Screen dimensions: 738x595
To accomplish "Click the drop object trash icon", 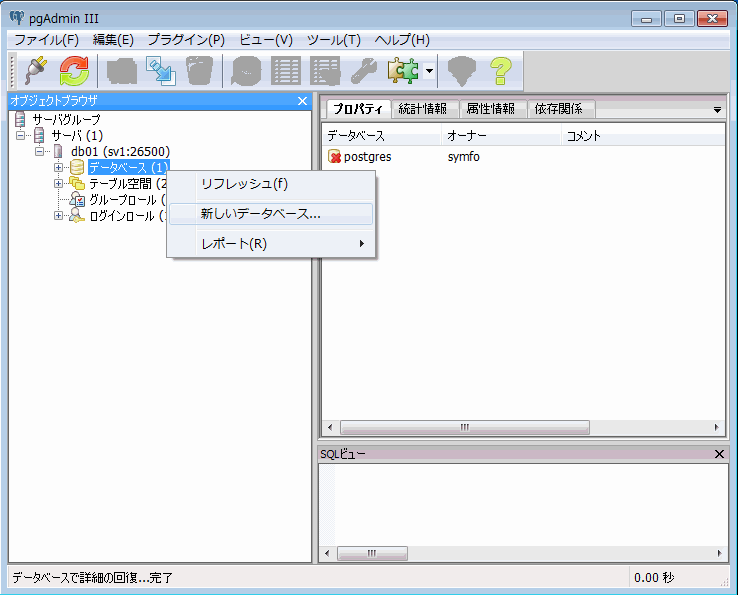I will 200,71.
